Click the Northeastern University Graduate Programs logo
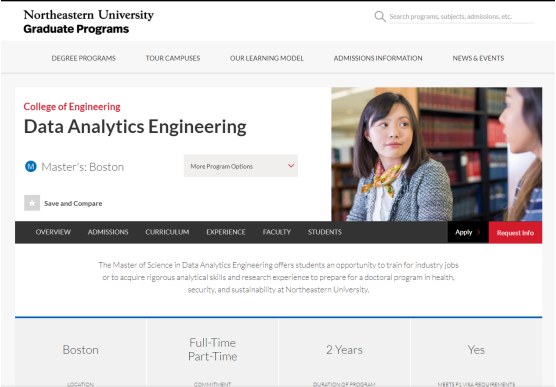 [89, 21]
